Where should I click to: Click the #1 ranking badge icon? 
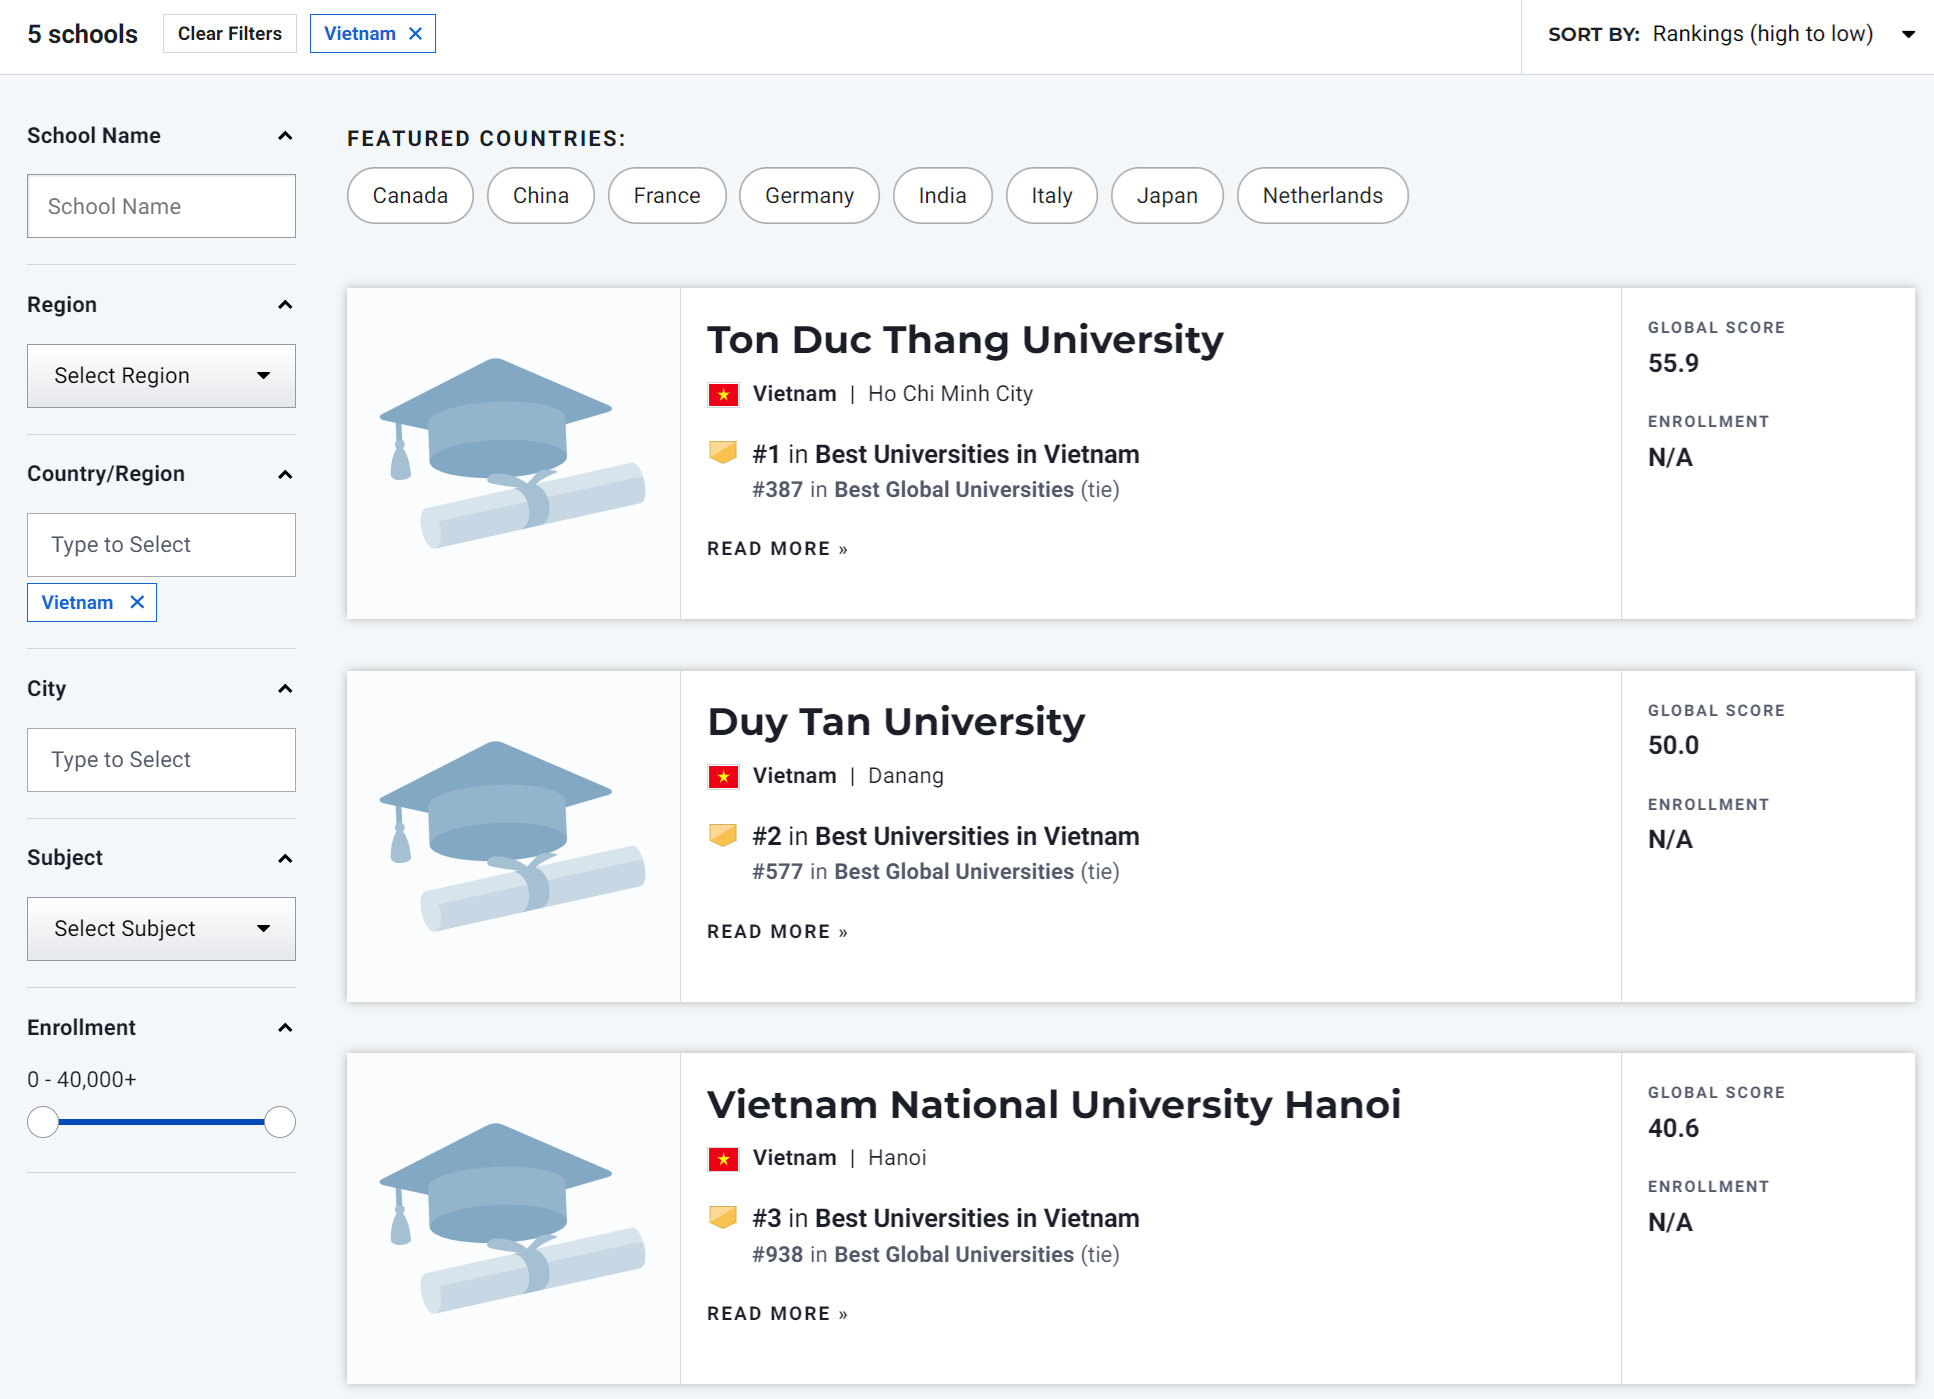click(x=723, y=453)
